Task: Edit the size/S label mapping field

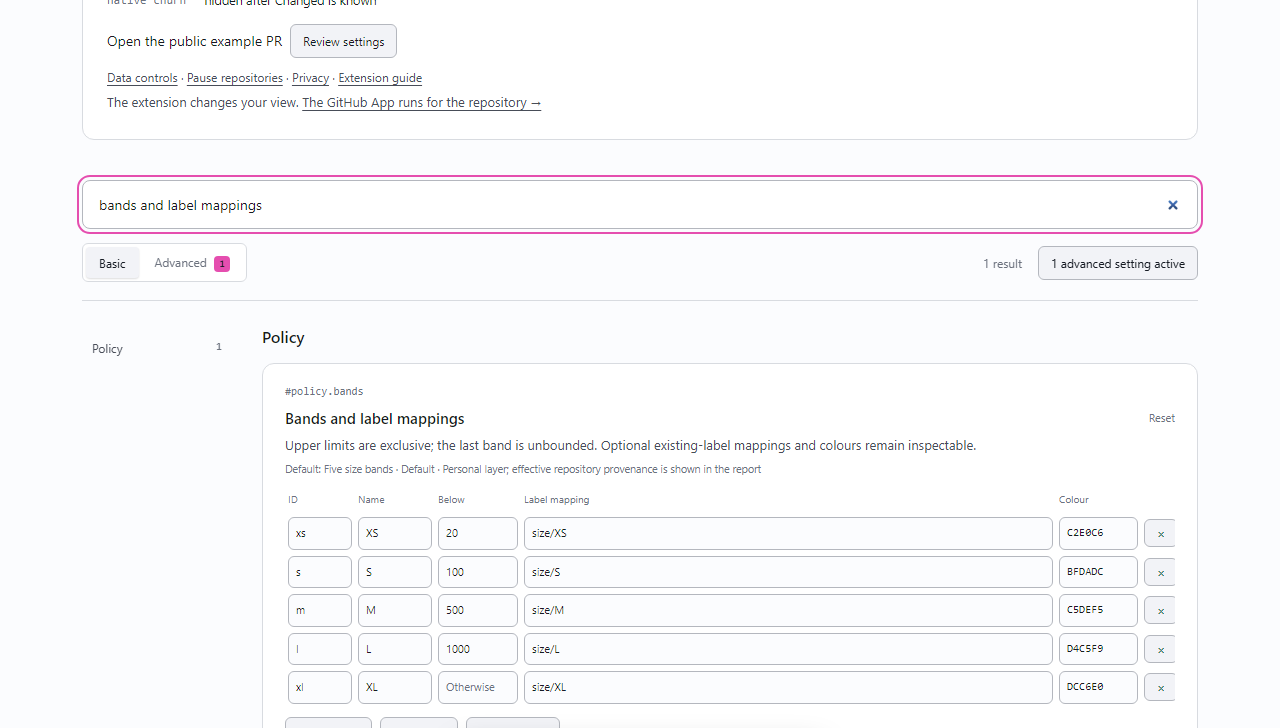Action: 788,572
